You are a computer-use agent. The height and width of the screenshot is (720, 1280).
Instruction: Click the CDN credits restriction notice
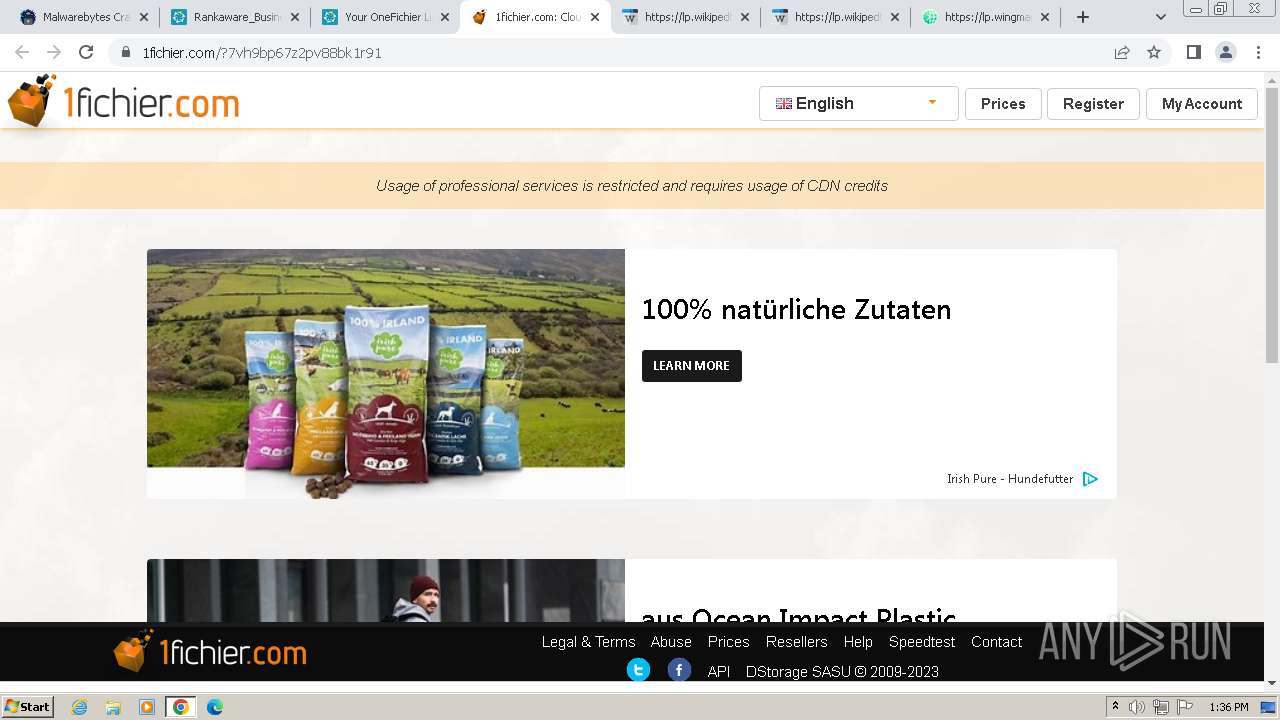(632, 186)
